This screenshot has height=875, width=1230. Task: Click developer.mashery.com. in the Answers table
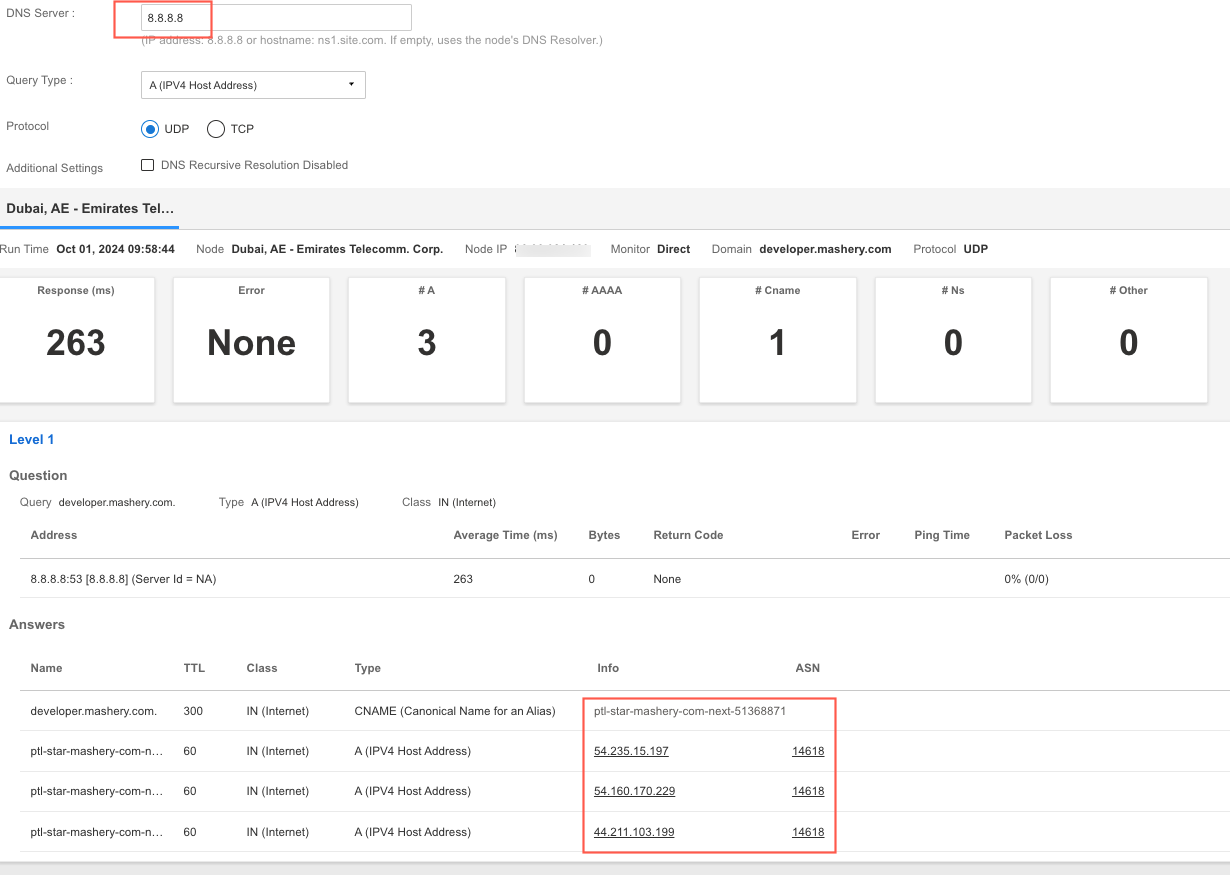click(x=94, y=711)
